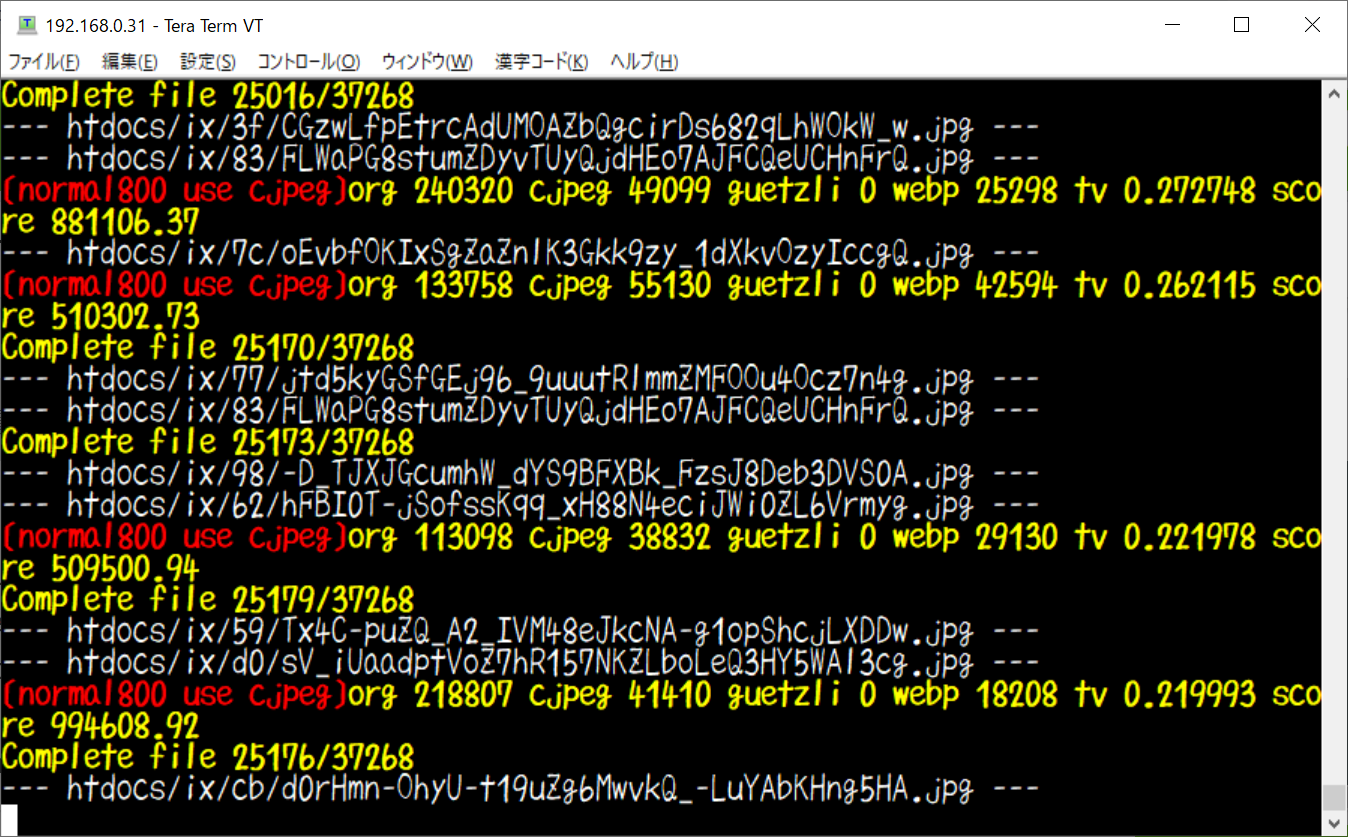Screen dimensions: 1348x837
Task: Click 'webp 29130' value
Action: point(975,538)
